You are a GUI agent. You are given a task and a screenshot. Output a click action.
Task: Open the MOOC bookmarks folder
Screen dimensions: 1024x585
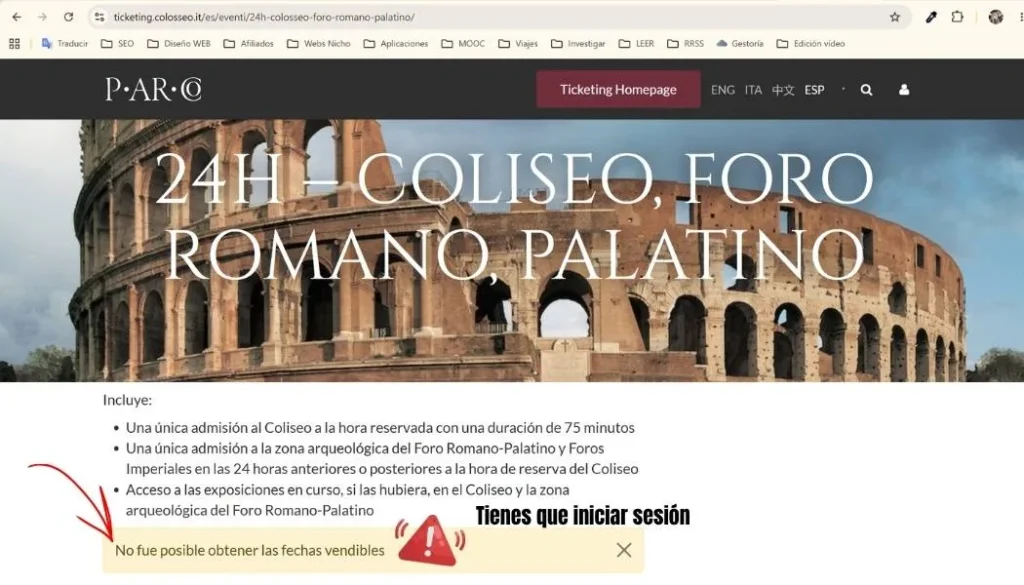point(463,44)
